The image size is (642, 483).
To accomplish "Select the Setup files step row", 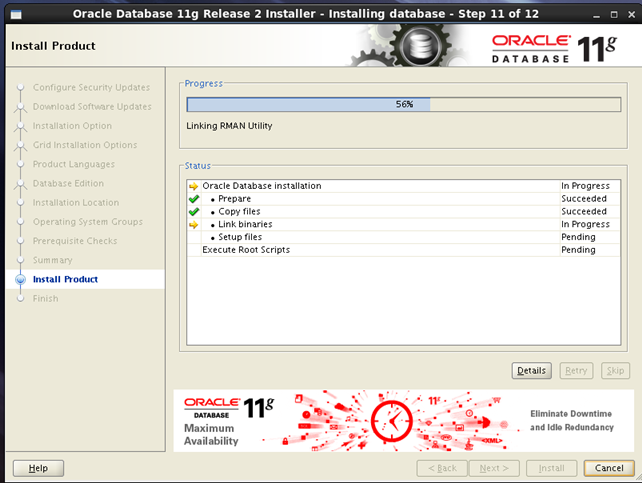I will tap(403, 237).
